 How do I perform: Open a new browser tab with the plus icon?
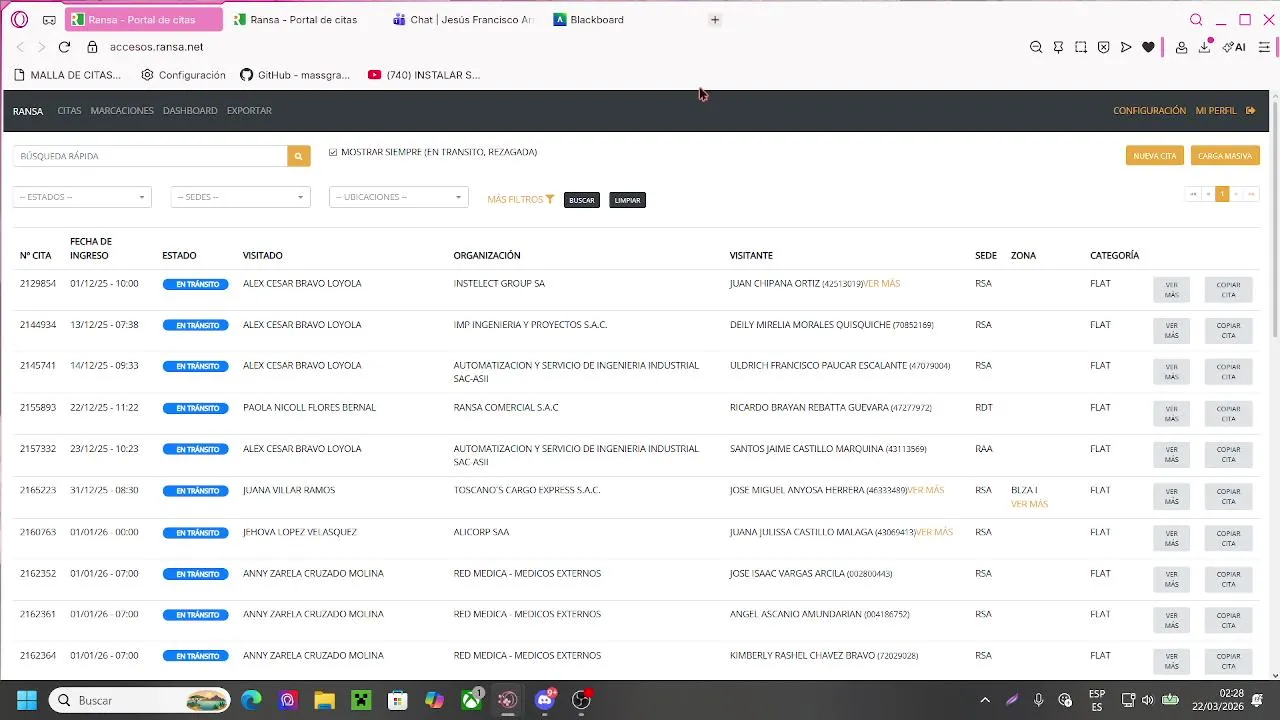pyautogui.click(x=714, y=20)
